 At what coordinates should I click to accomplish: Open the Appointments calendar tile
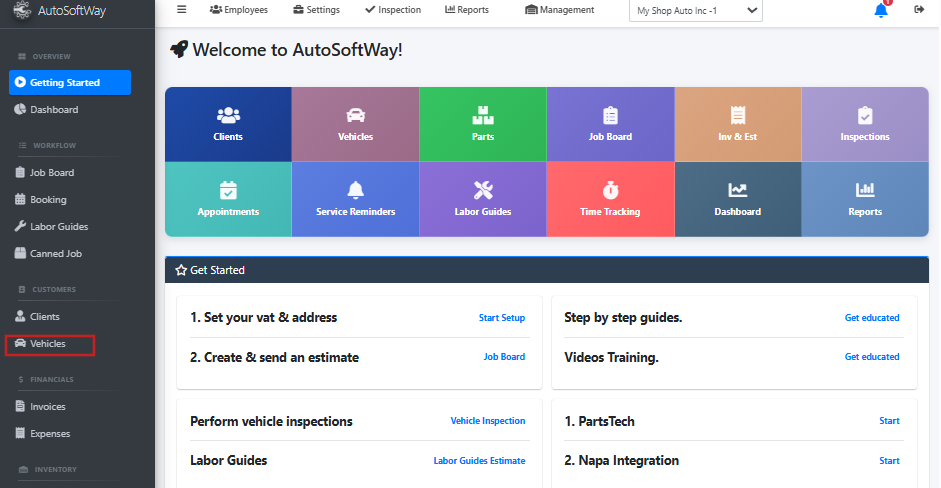click(x=228, y=199)
